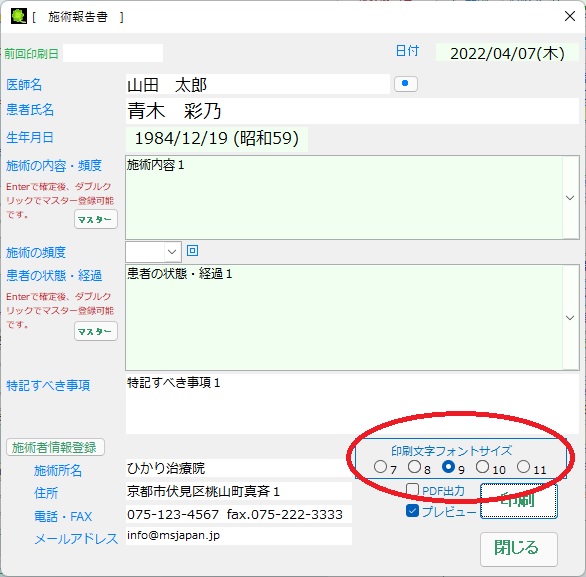Click the 特記すべき事項 text field
The height and width of the screenshot is (577, 586).
[352, 403]
